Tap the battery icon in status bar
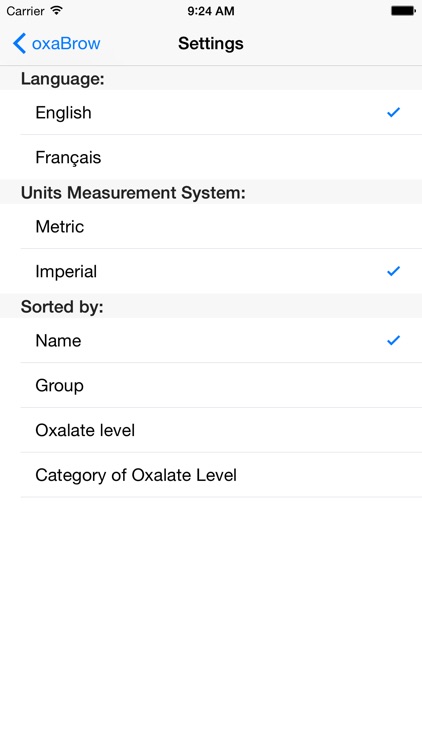The height and width of the screenshot is (750, 422). pyautogui.click(x=403, y=11)
